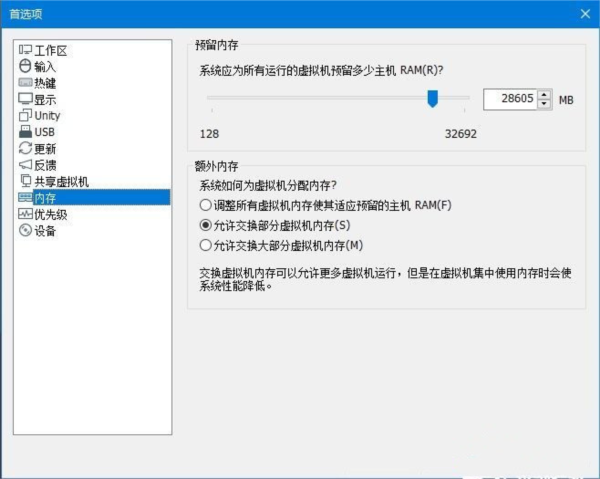Click the 热键 keyboard icon
This screenshot has height=479, width=600.
25,82
